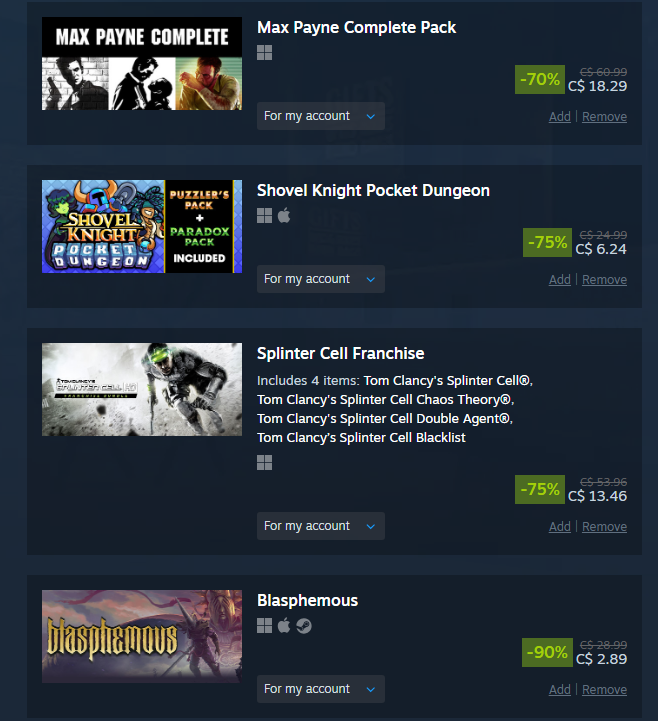658x721 pixels.
Task: Click Add link for Shovel Knight Pocket Dungeon
Action: tap(560, 280)
